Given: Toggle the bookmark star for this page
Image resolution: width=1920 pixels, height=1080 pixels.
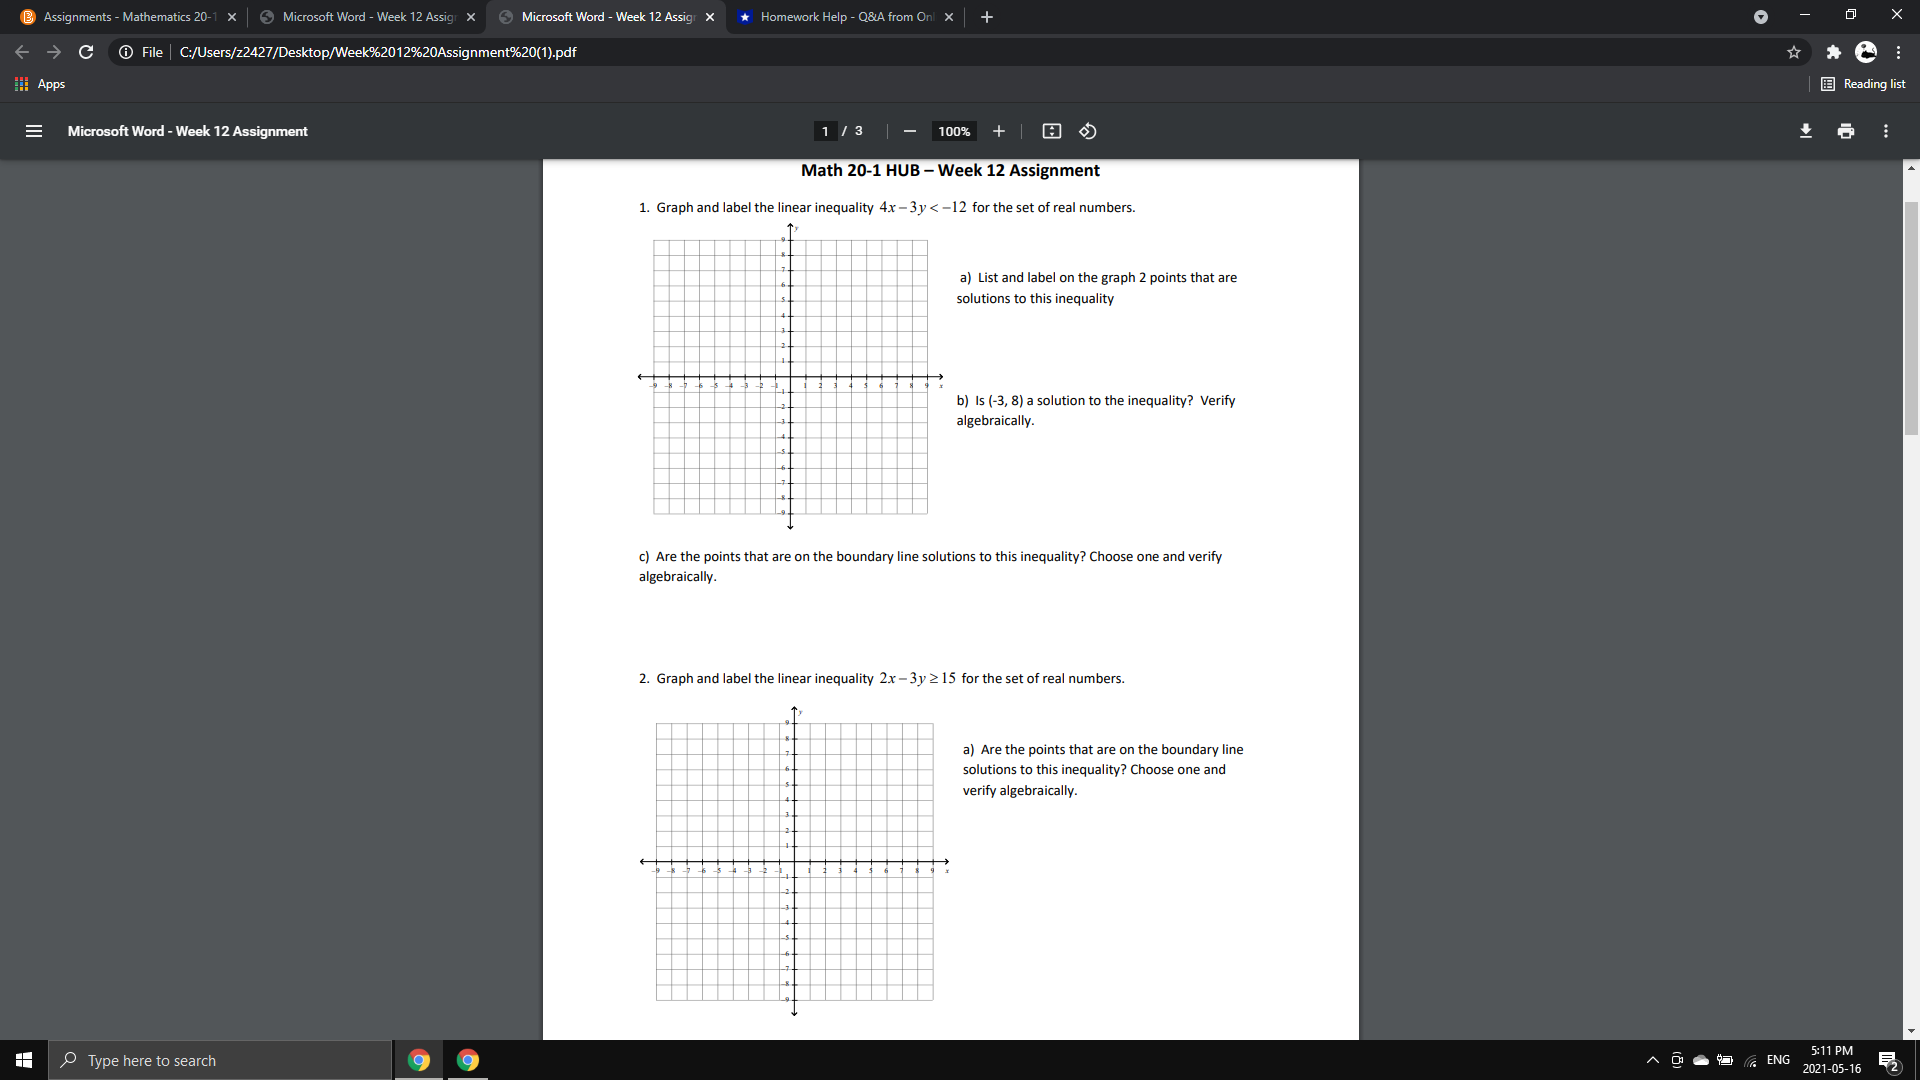Looking at the screenshot, I should 1794,52.
